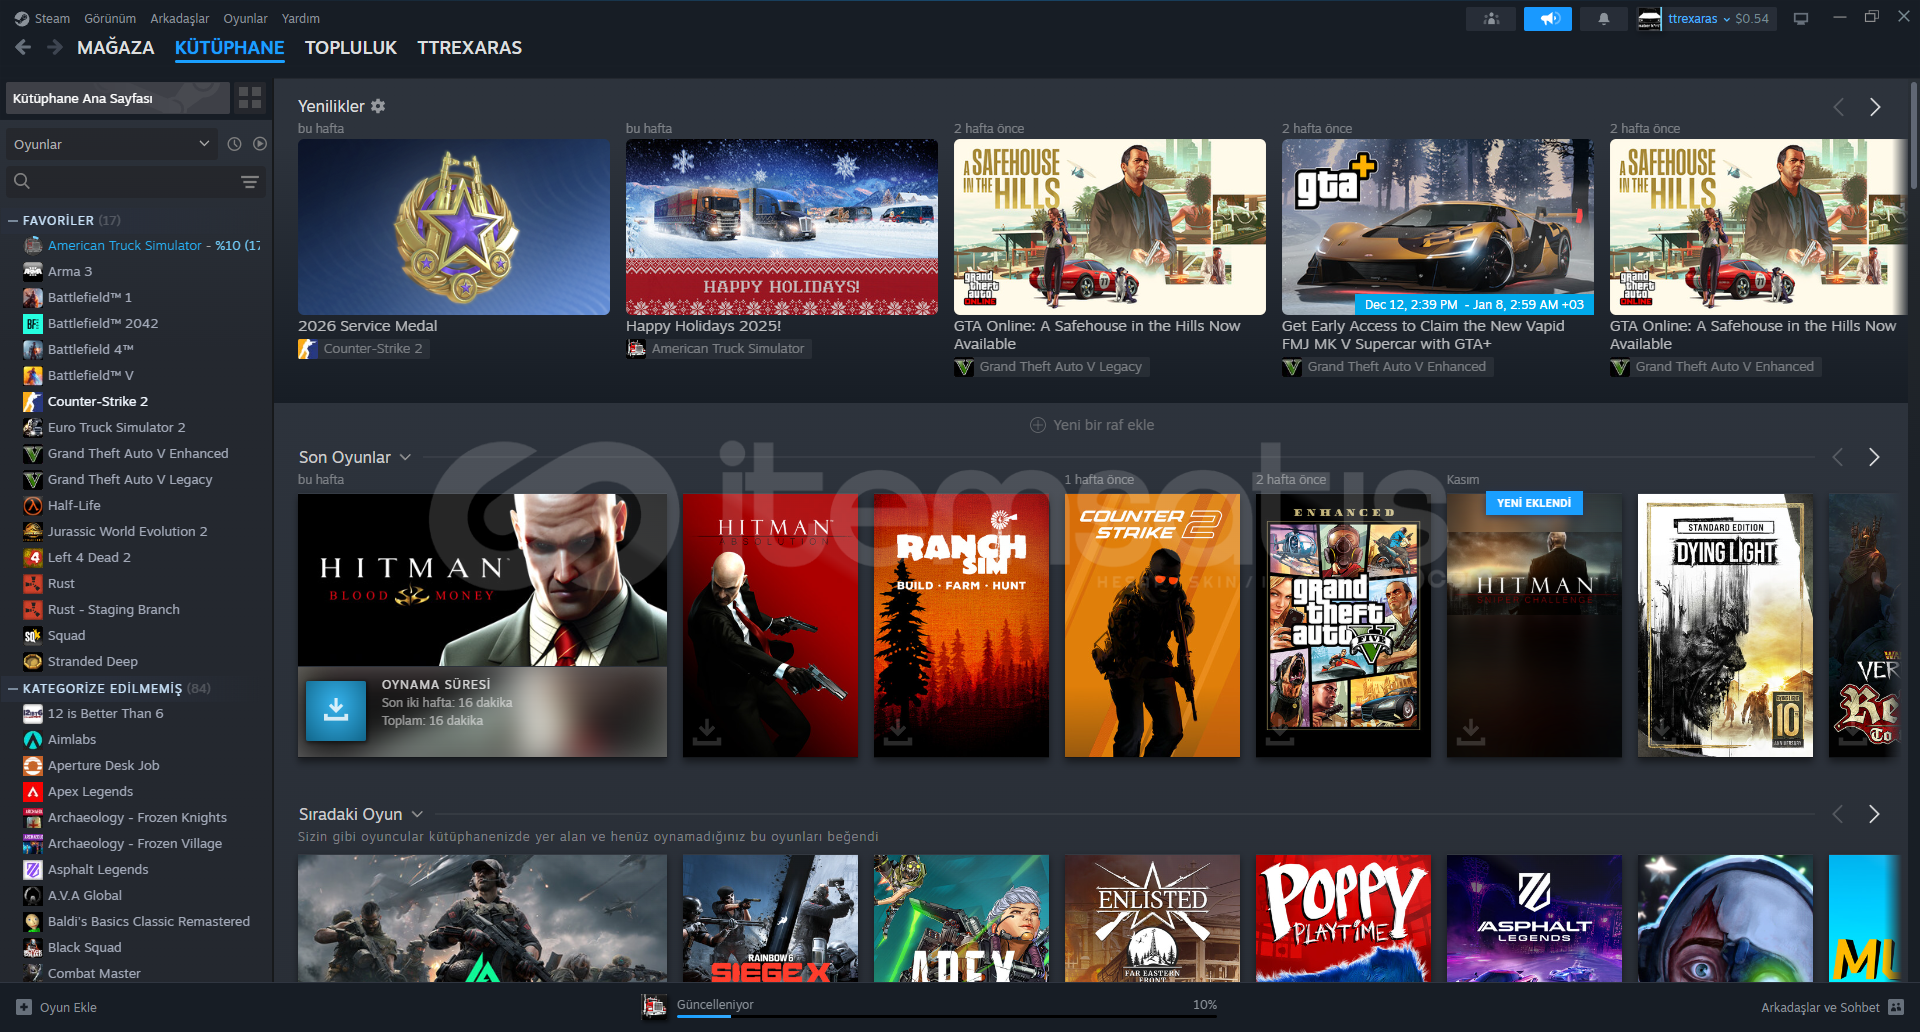Show previous Yenilikler items

(x=1838, y=107)
